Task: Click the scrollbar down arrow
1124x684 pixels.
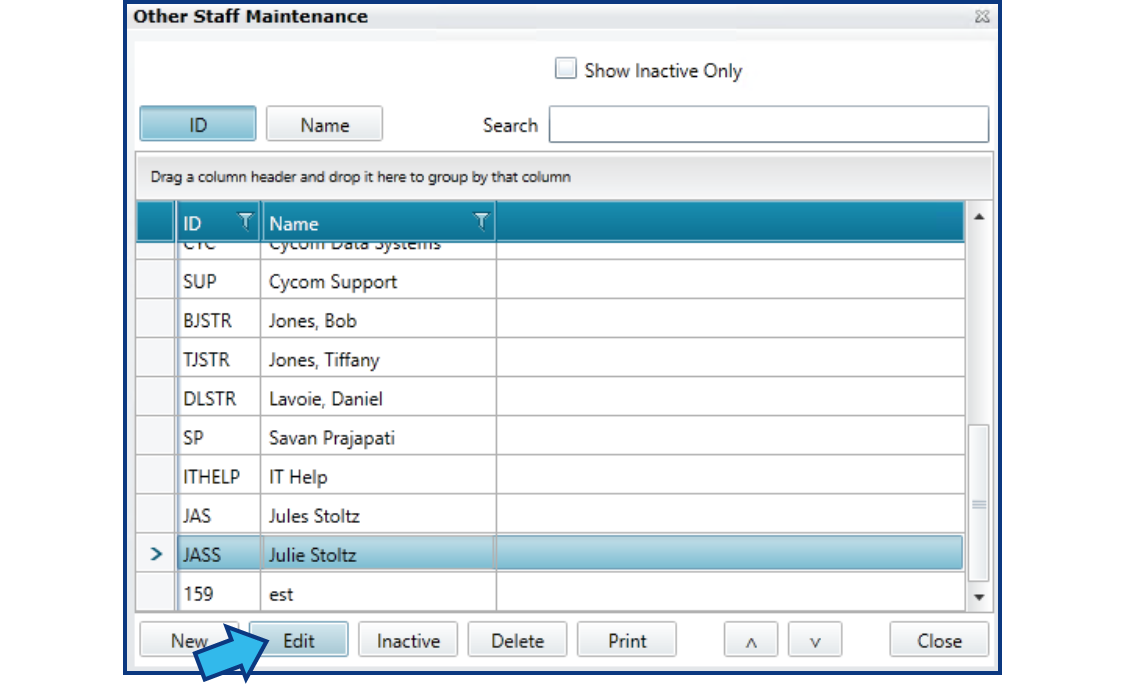Action: click(x=978, y=597)
